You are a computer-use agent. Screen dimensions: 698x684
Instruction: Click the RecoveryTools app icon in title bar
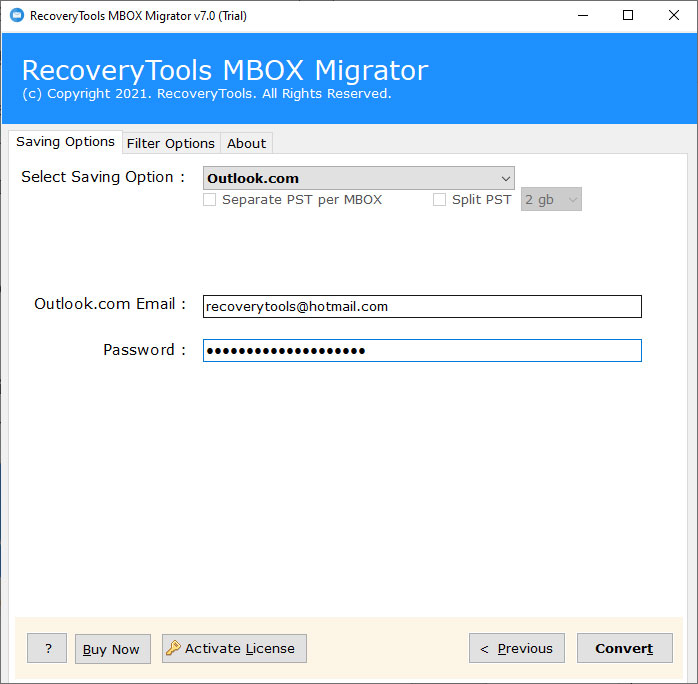[x=17, y=16]
